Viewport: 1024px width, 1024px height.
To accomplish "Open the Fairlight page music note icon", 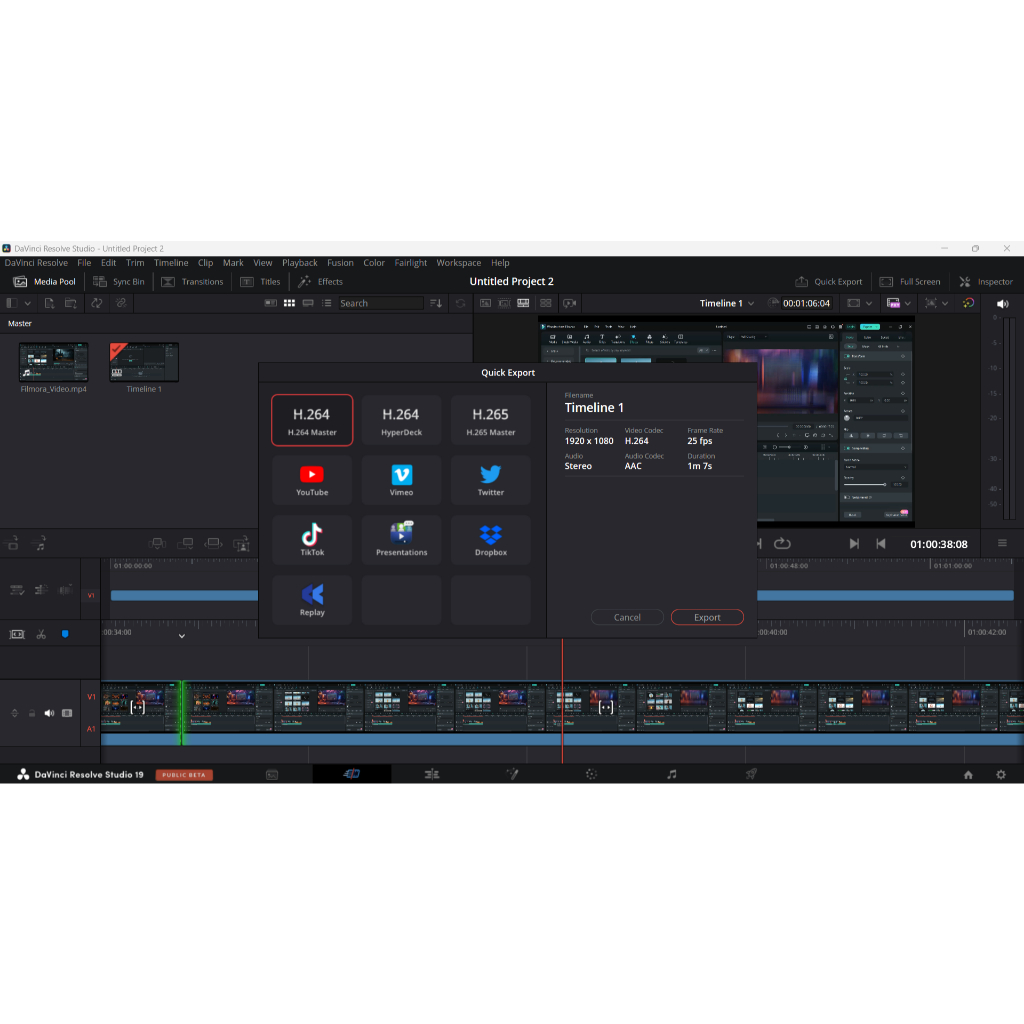I will click(x=671, y=775).
